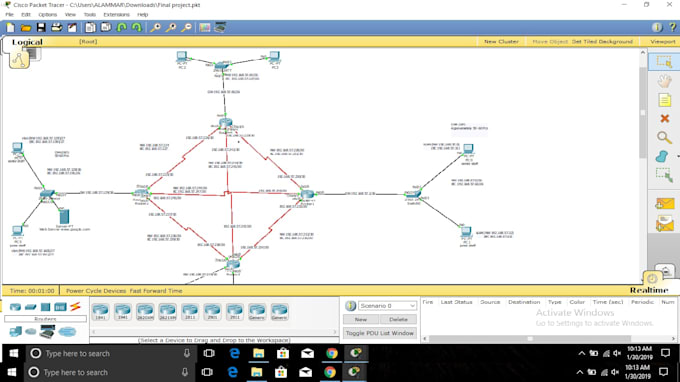Image resolution: width=680 pixels, height=382 pixels.
Task: Choose the Move Layout hand tool
Action: click(x=664, y=81)
